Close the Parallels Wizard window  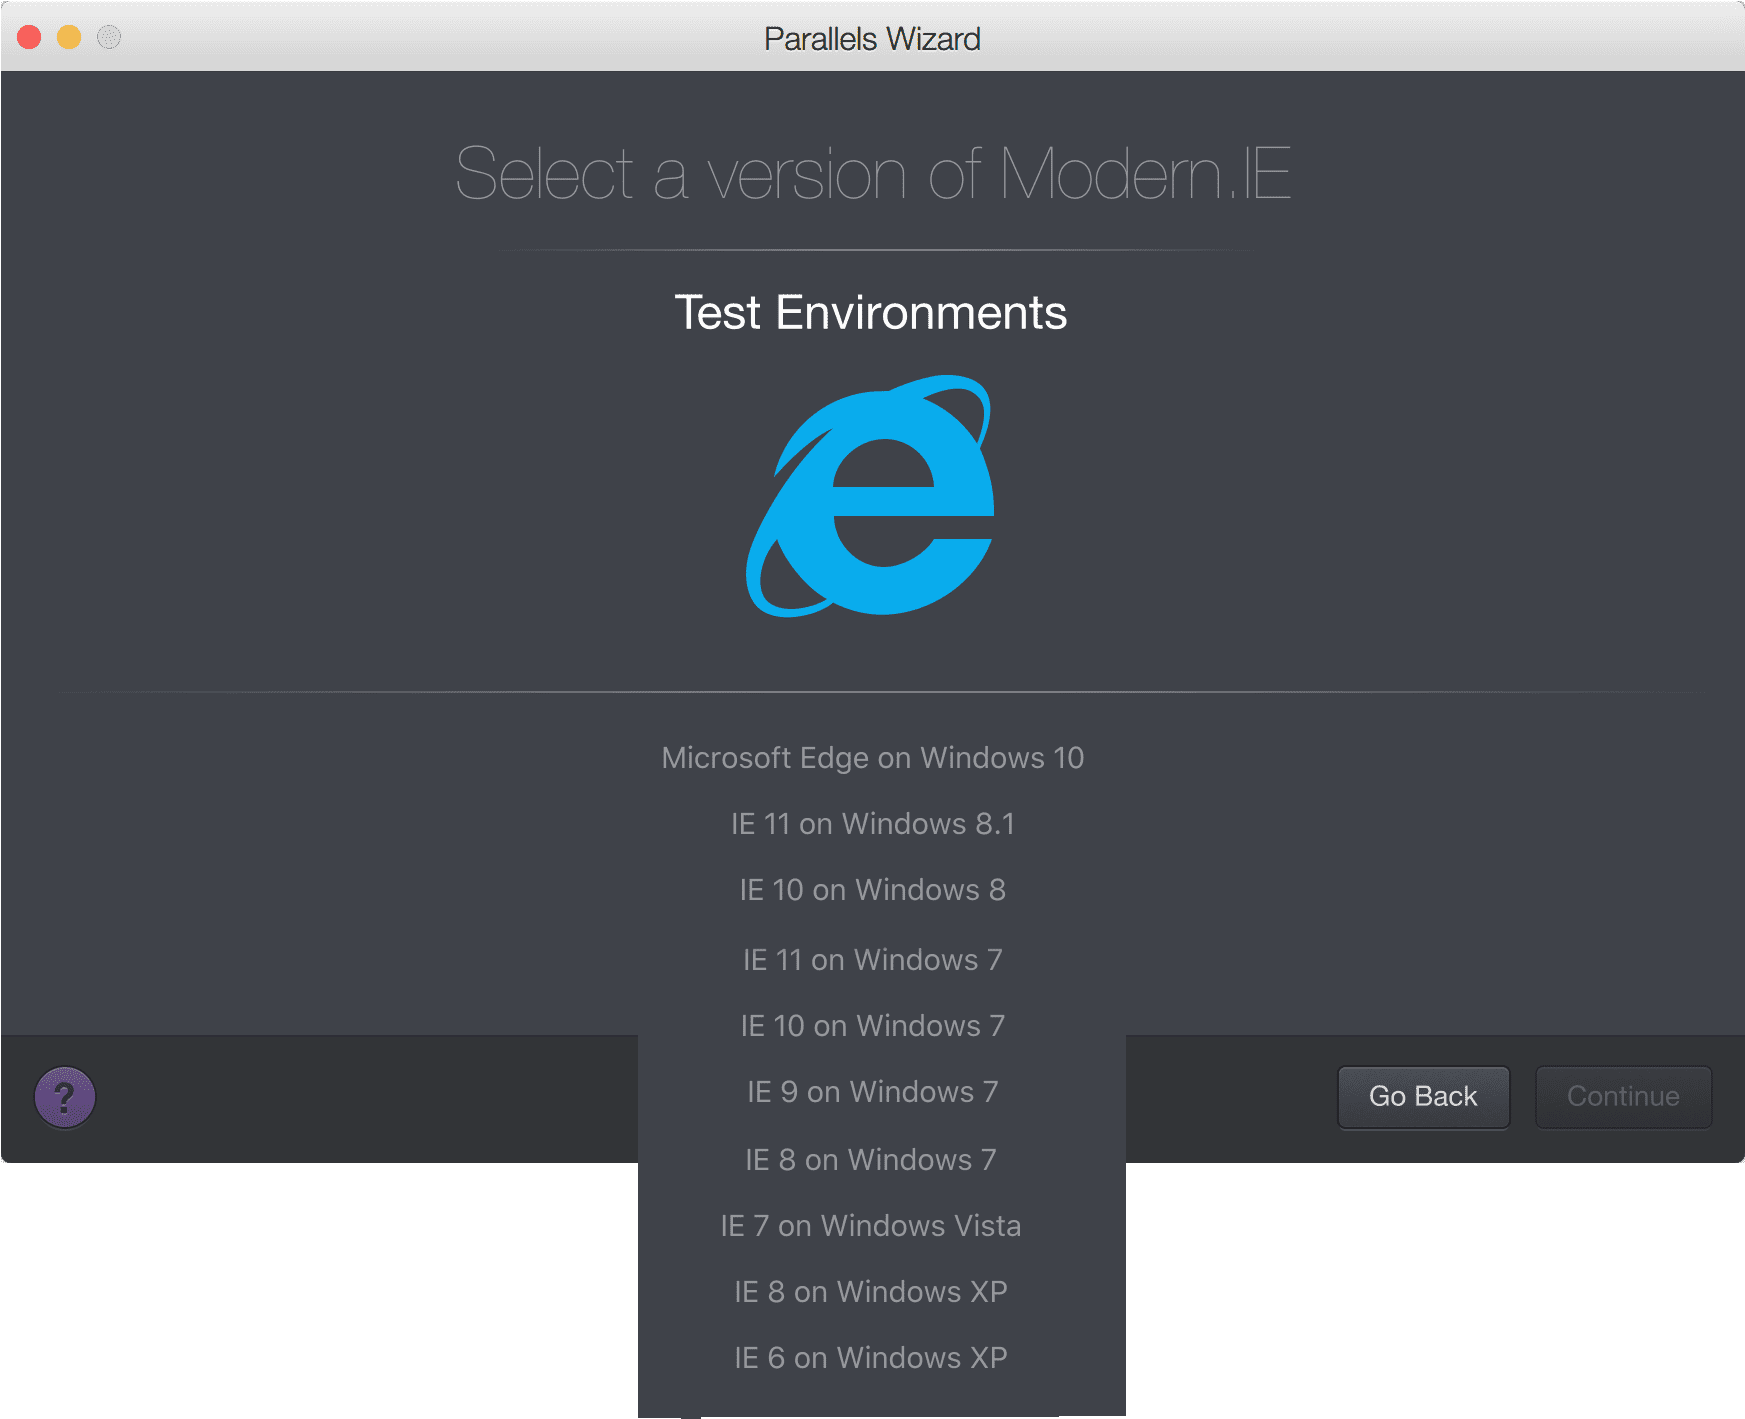click(x=30, y=37)
